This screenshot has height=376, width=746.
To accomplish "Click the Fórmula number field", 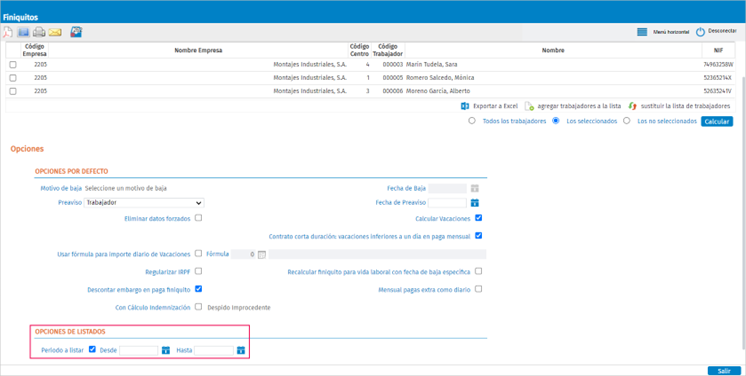I will tap(244, 255).
